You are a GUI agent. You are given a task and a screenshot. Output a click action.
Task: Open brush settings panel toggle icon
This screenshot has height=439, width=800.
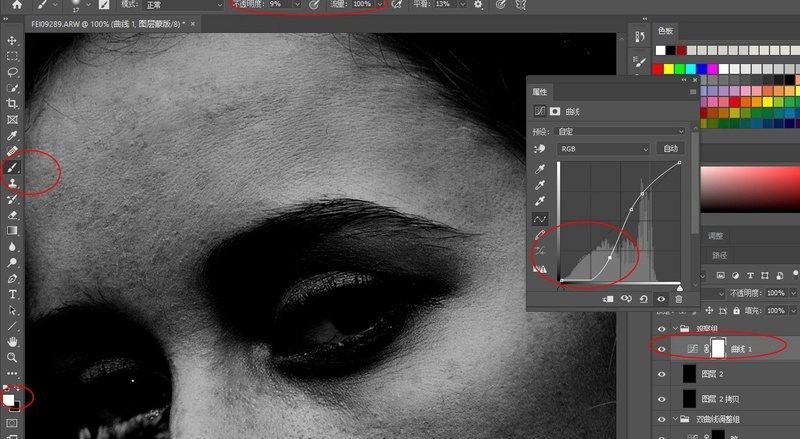tap(104, 4)
